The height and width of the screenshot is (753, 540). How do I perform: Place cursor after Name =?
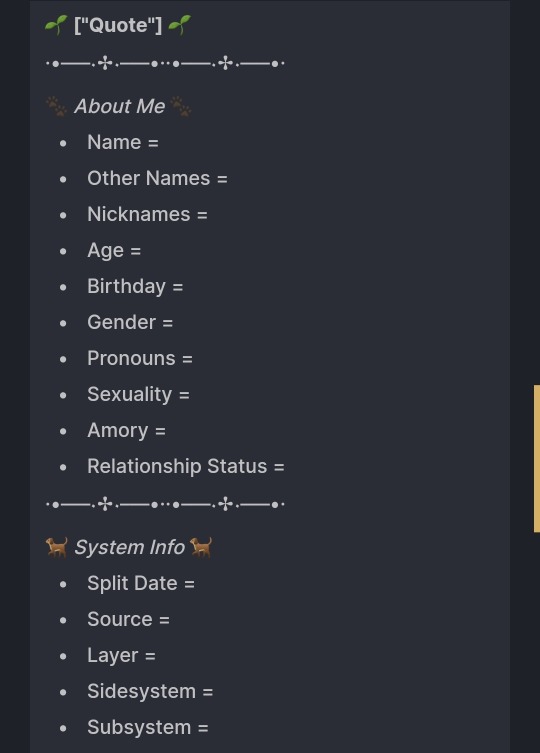coord(160,143)
